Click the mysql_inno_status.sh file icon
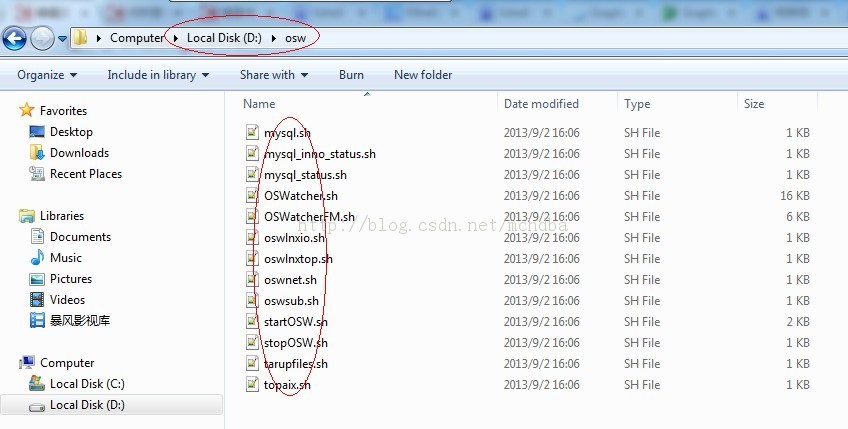 click(x=252, y=153)
